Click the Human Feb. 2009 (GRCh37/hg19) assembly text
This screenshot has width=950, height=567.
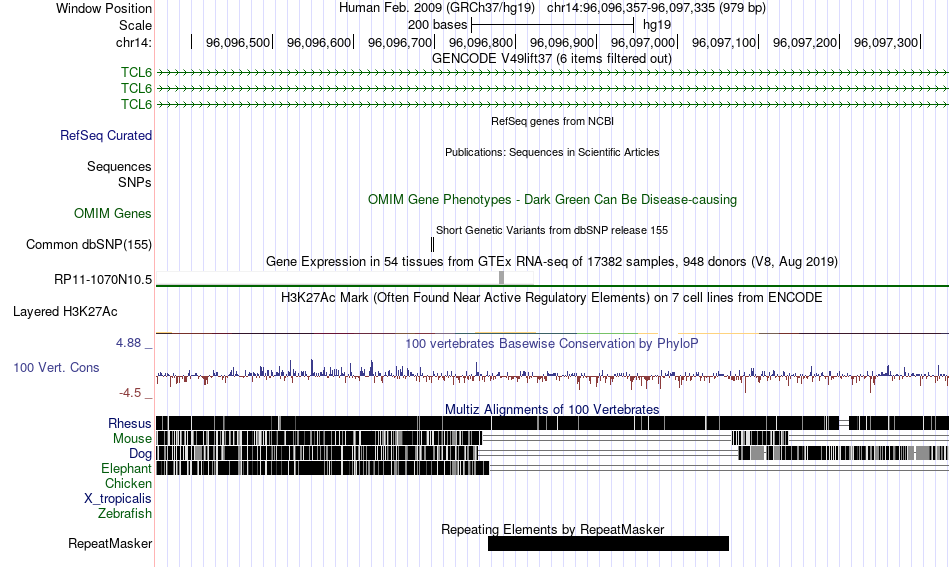tap(437, 8)
